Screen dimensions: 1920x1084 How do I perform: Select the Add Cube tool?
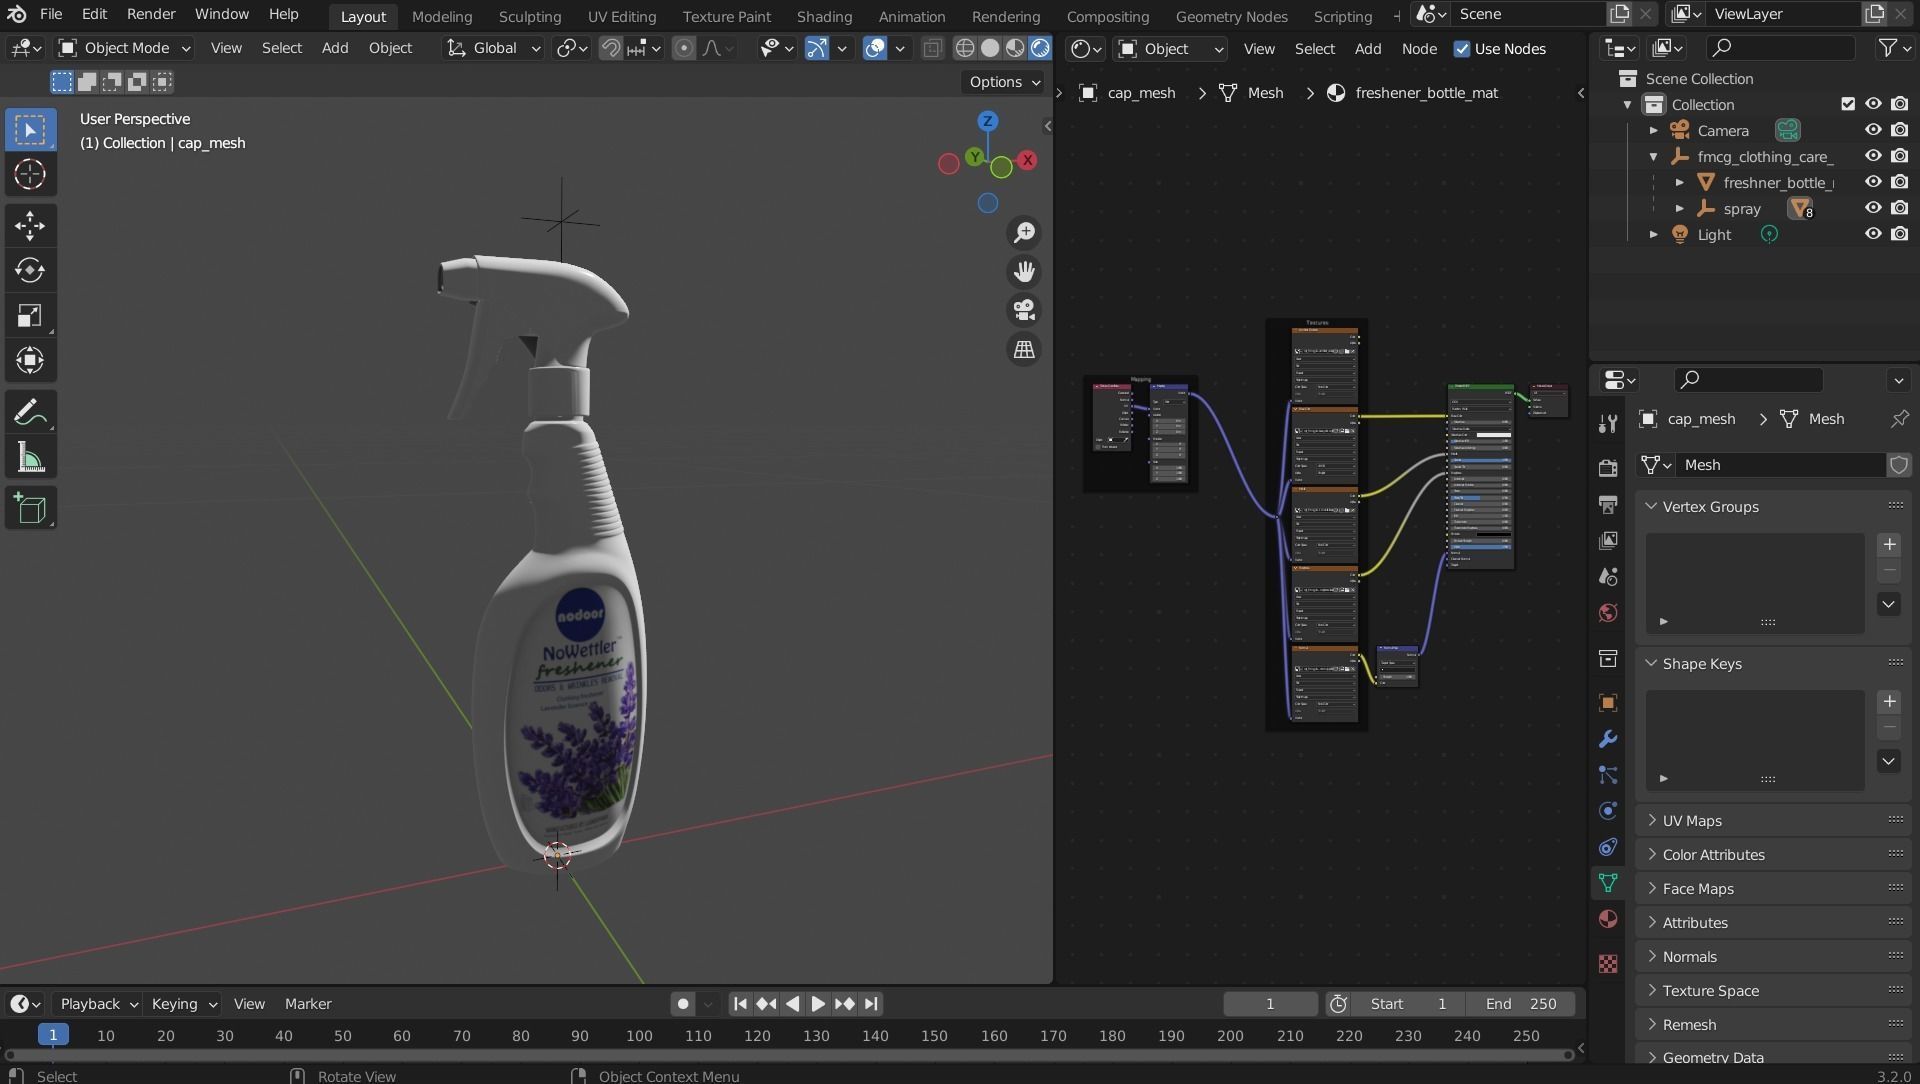[30, 509]
